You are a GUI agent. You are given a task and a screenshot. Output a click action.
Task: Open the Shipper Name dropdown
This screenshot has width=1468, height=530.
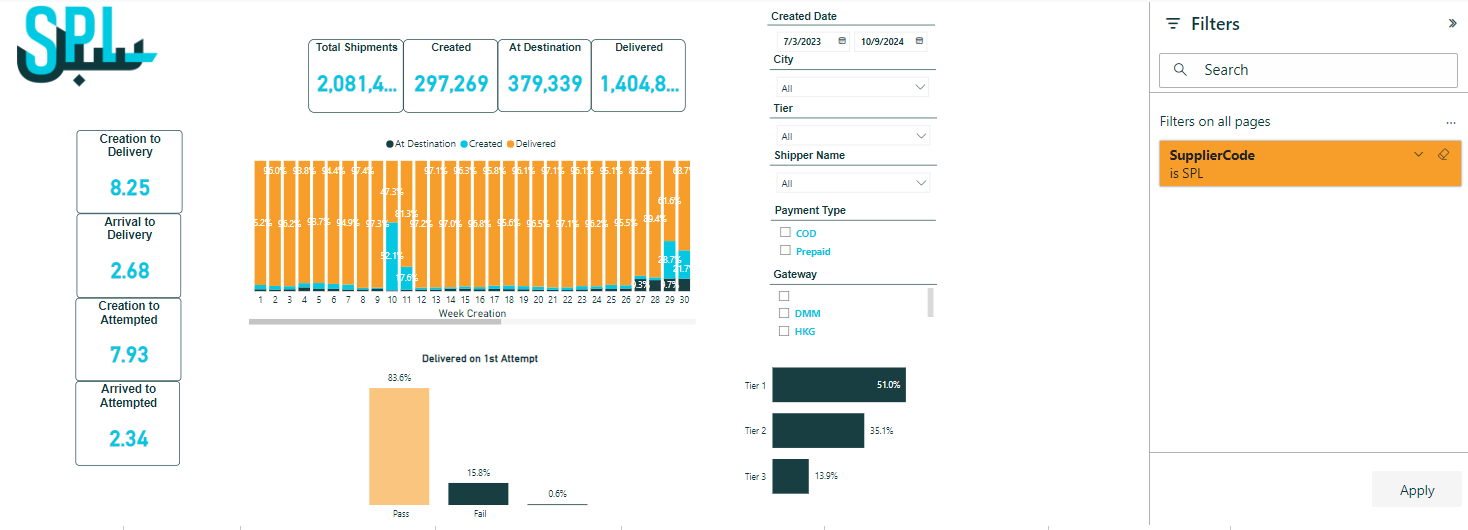853,183
